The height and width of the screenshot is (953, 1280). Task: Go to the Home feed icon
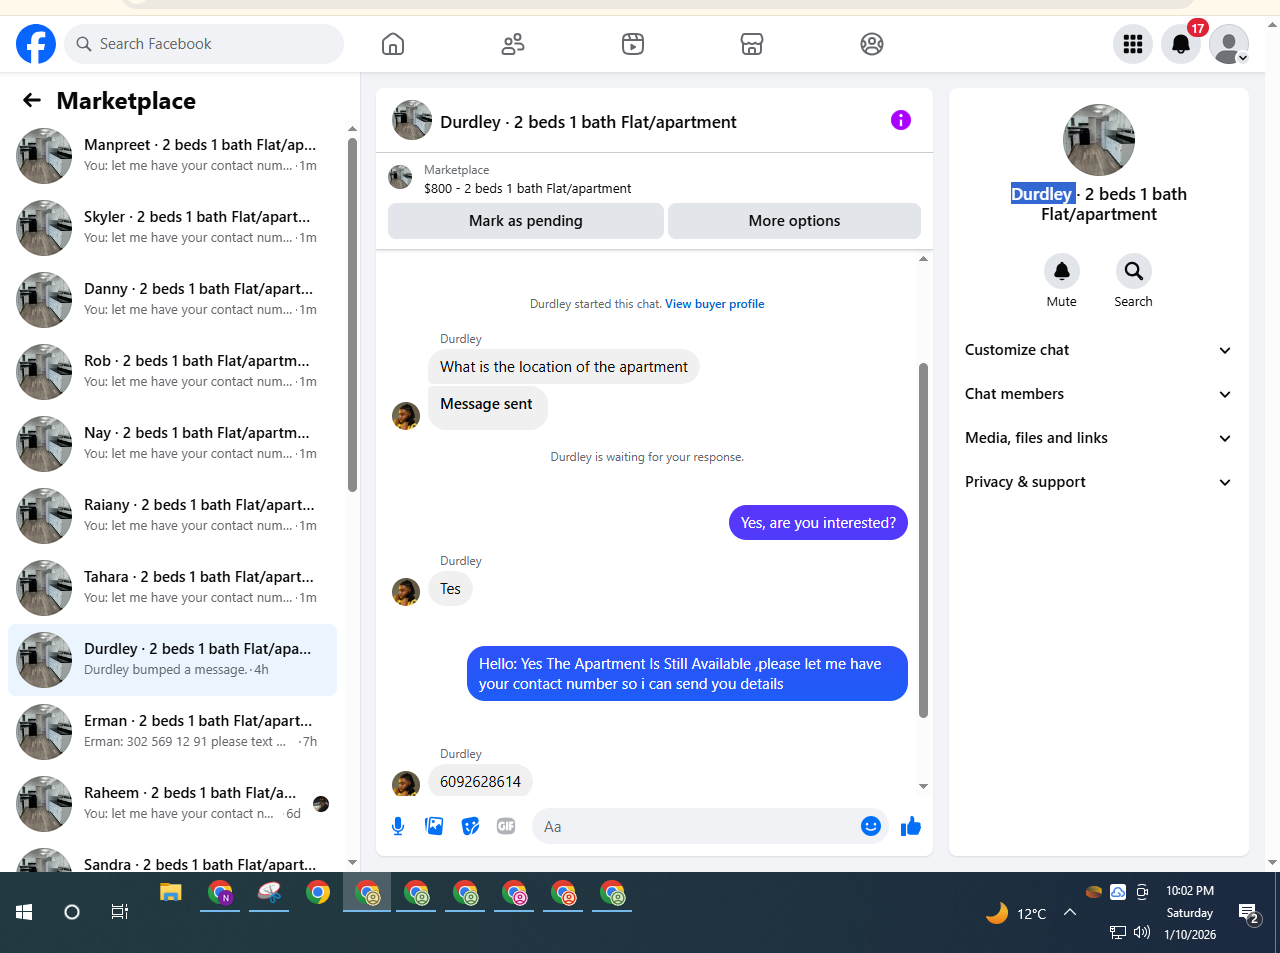pyautogui.click(x=393, y=44)
